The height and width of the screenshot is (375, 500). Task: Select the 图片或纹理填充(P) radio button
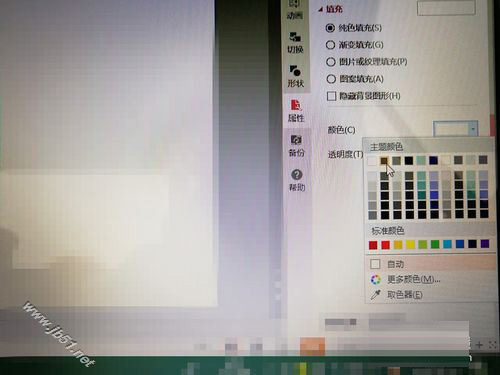tap(330, 62)
